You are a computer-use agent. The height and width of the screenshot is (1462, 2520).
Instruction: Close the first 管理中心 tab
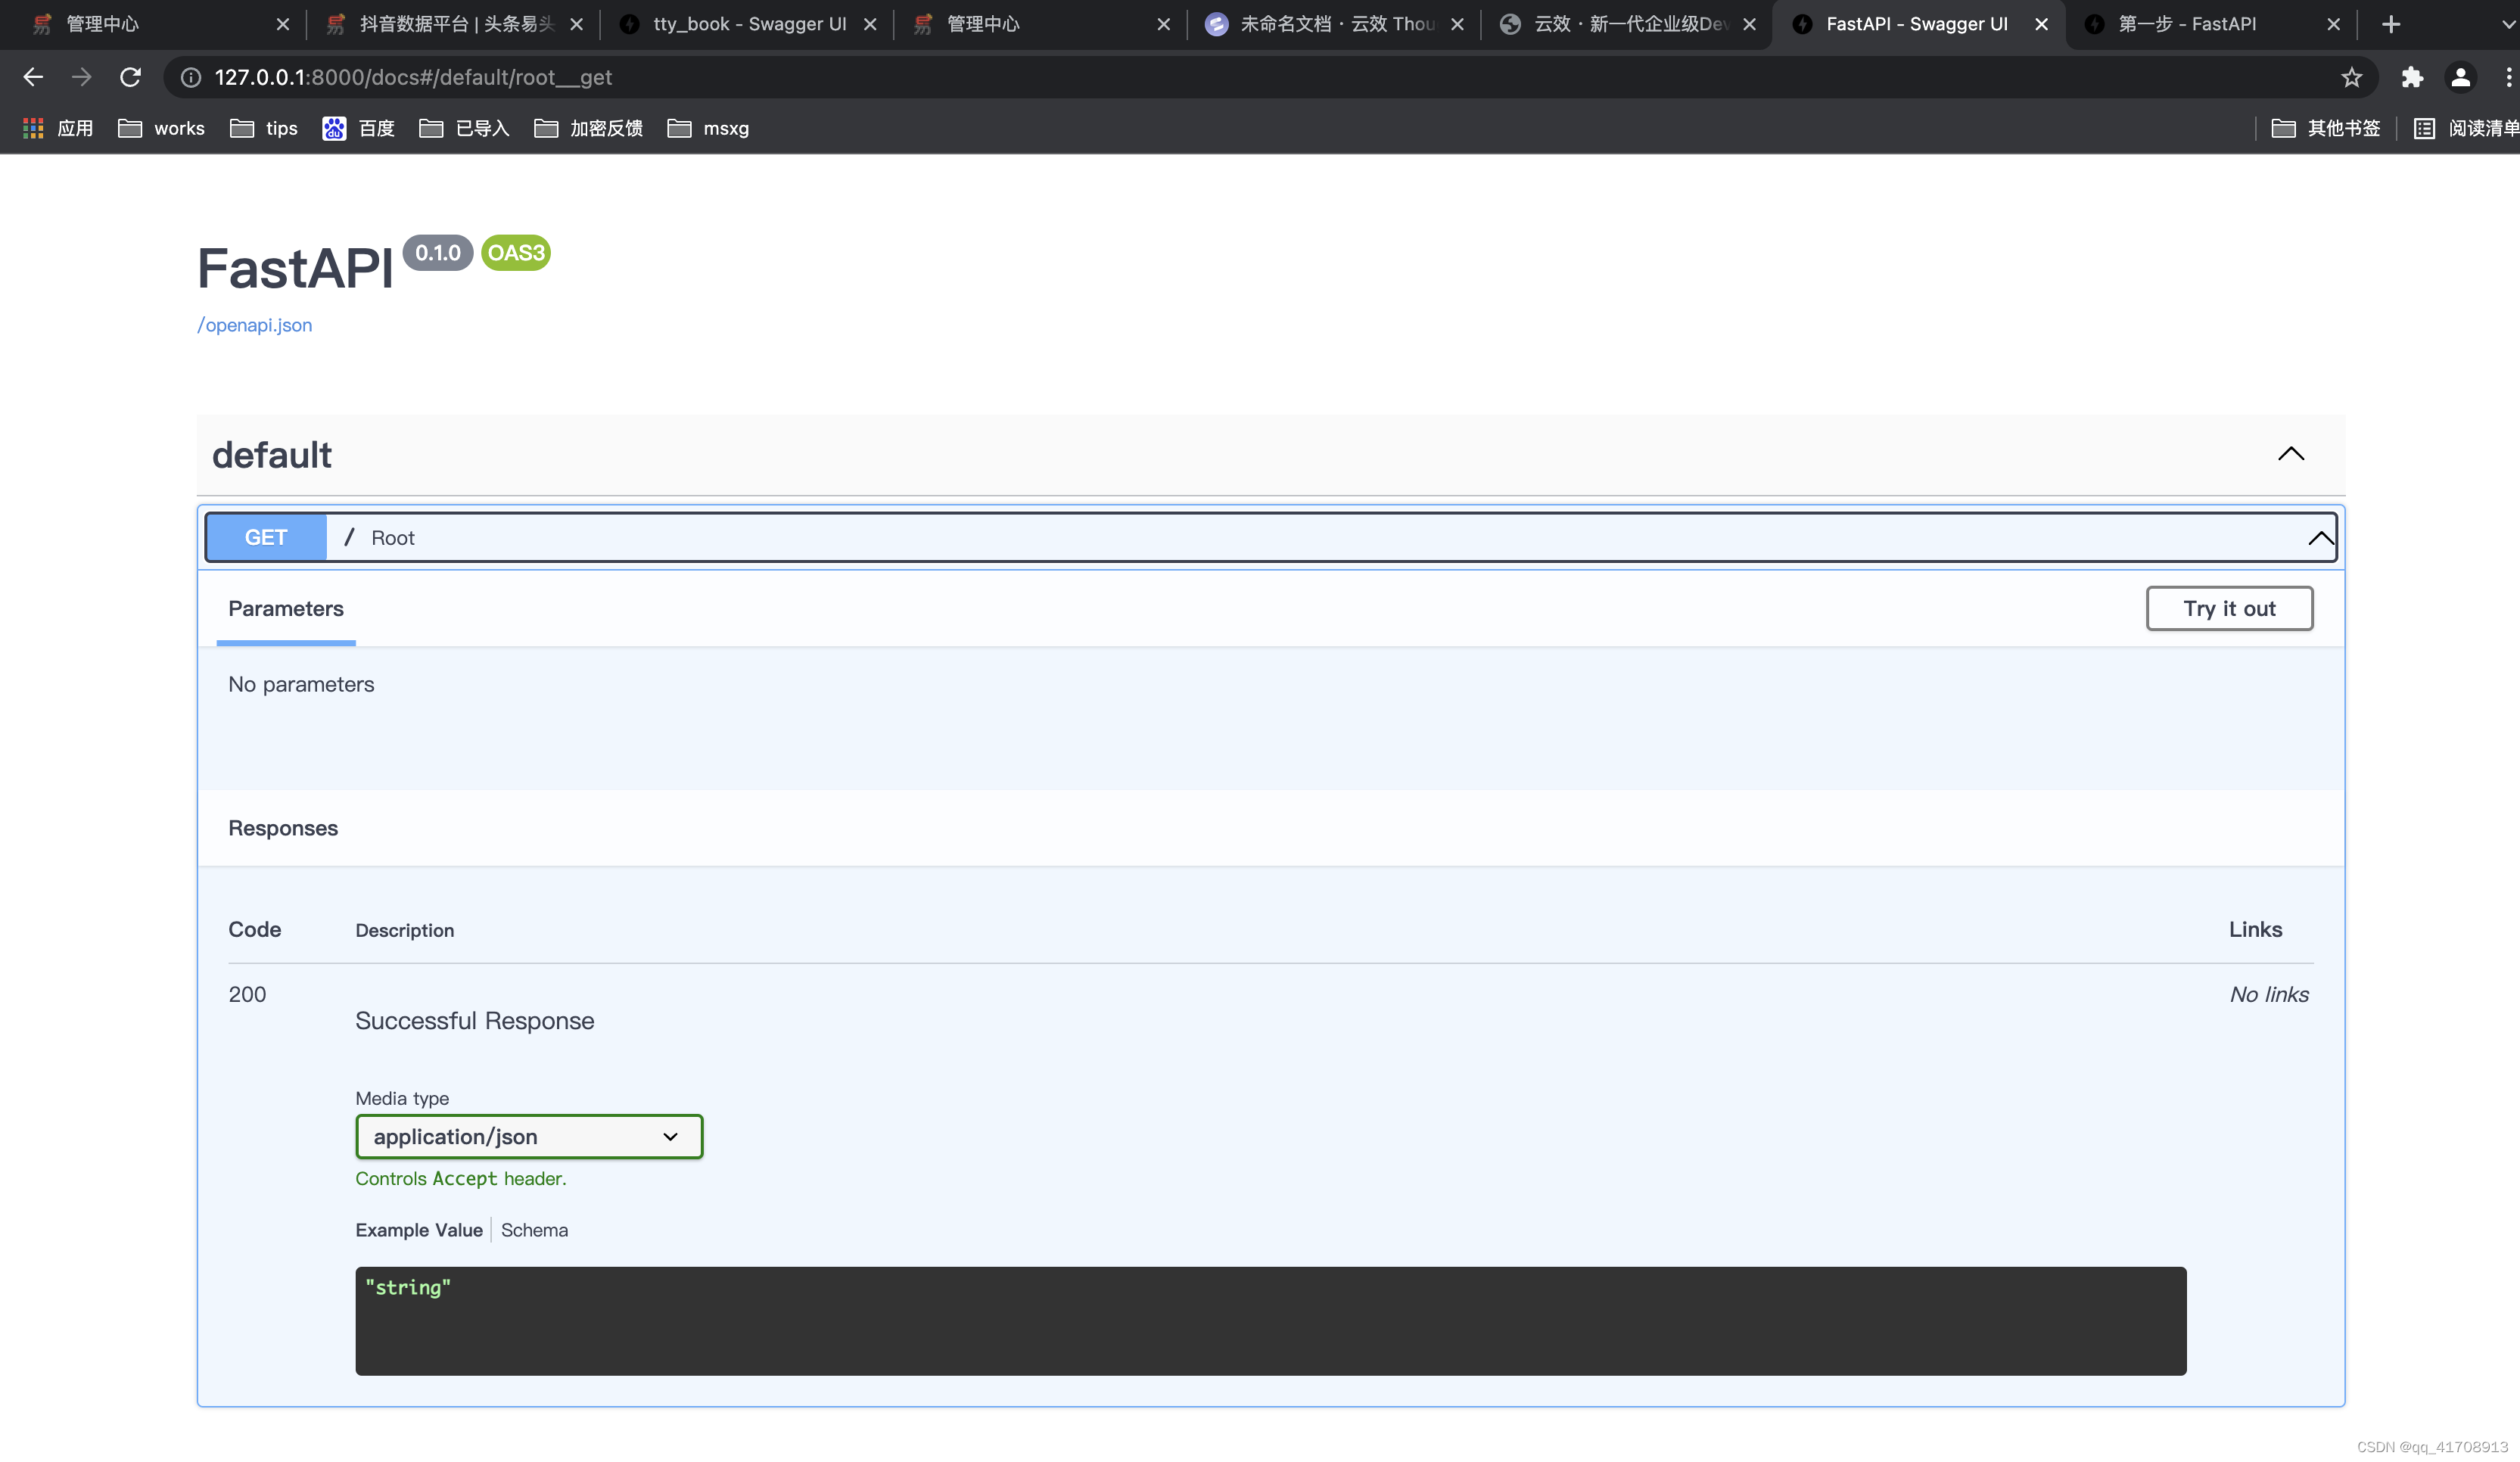(x=283, y=24)
